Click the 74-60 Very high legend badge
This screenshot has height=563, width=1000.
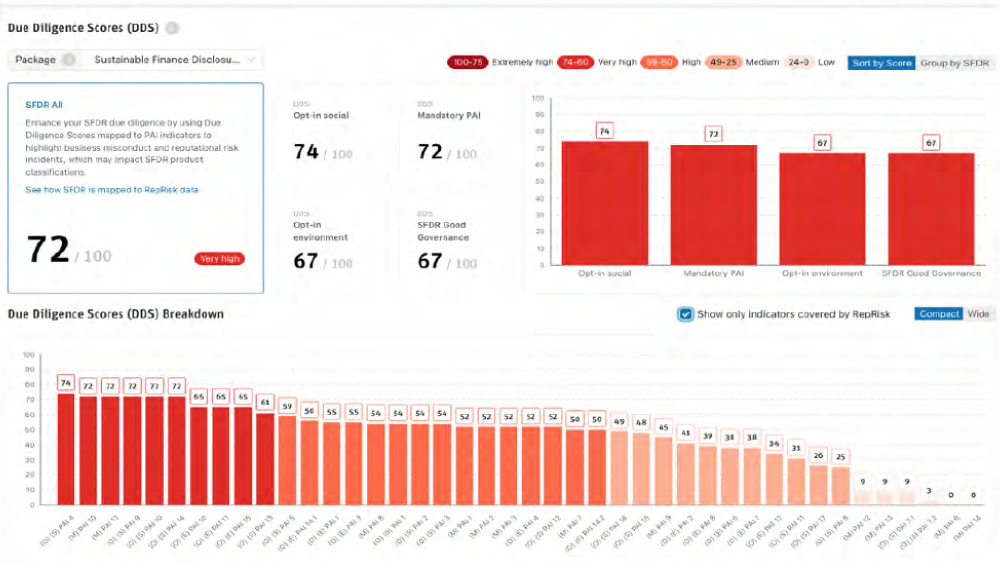(575, 62)
